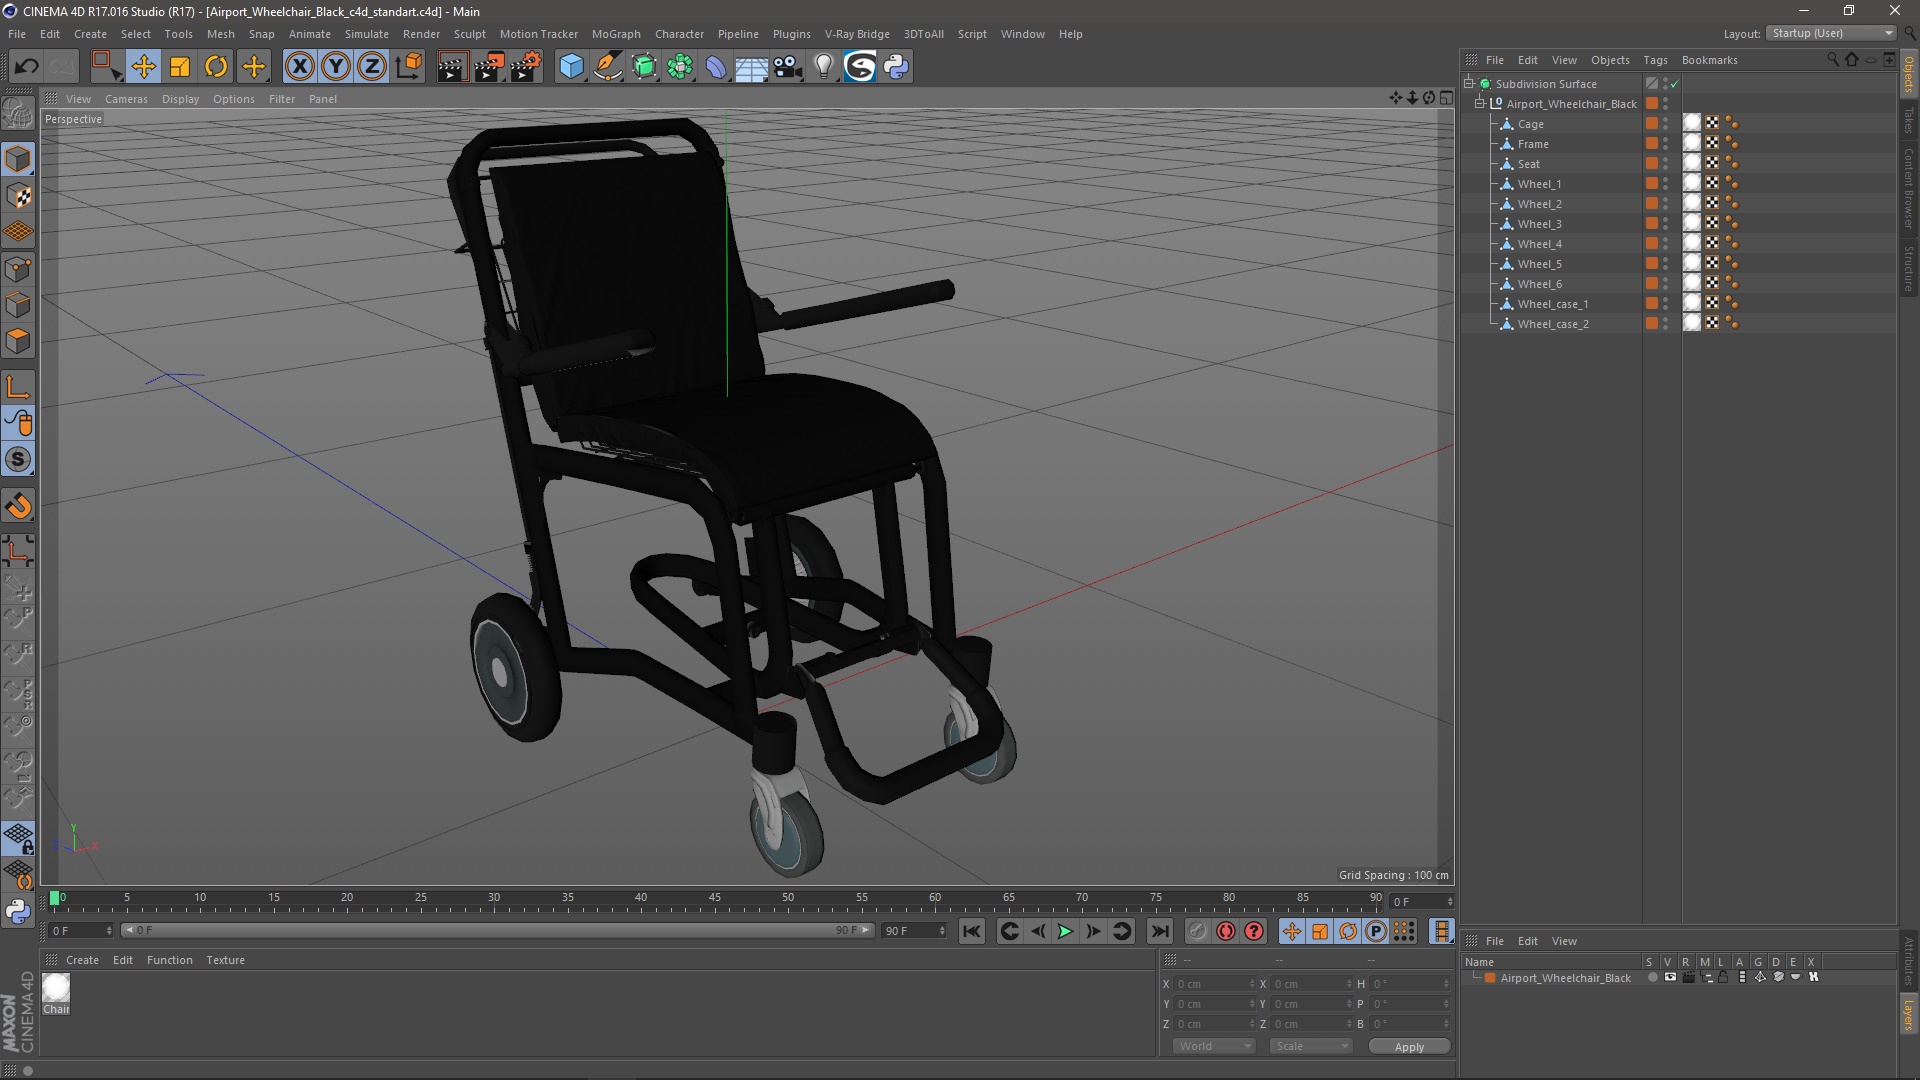Toggle Autokeying button
1920x1080 pixels.
1226,932
